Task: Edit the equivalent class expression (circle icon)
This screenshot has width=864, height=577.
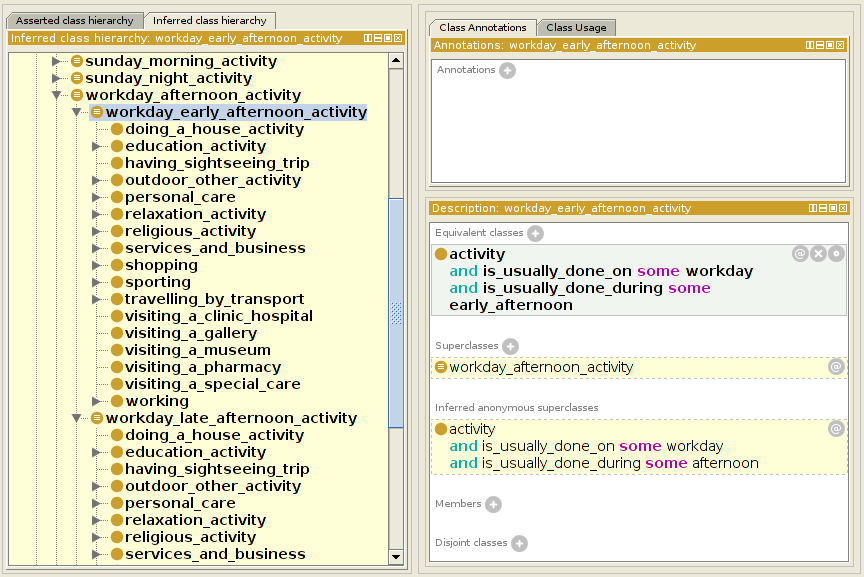Action: (836, 255)
